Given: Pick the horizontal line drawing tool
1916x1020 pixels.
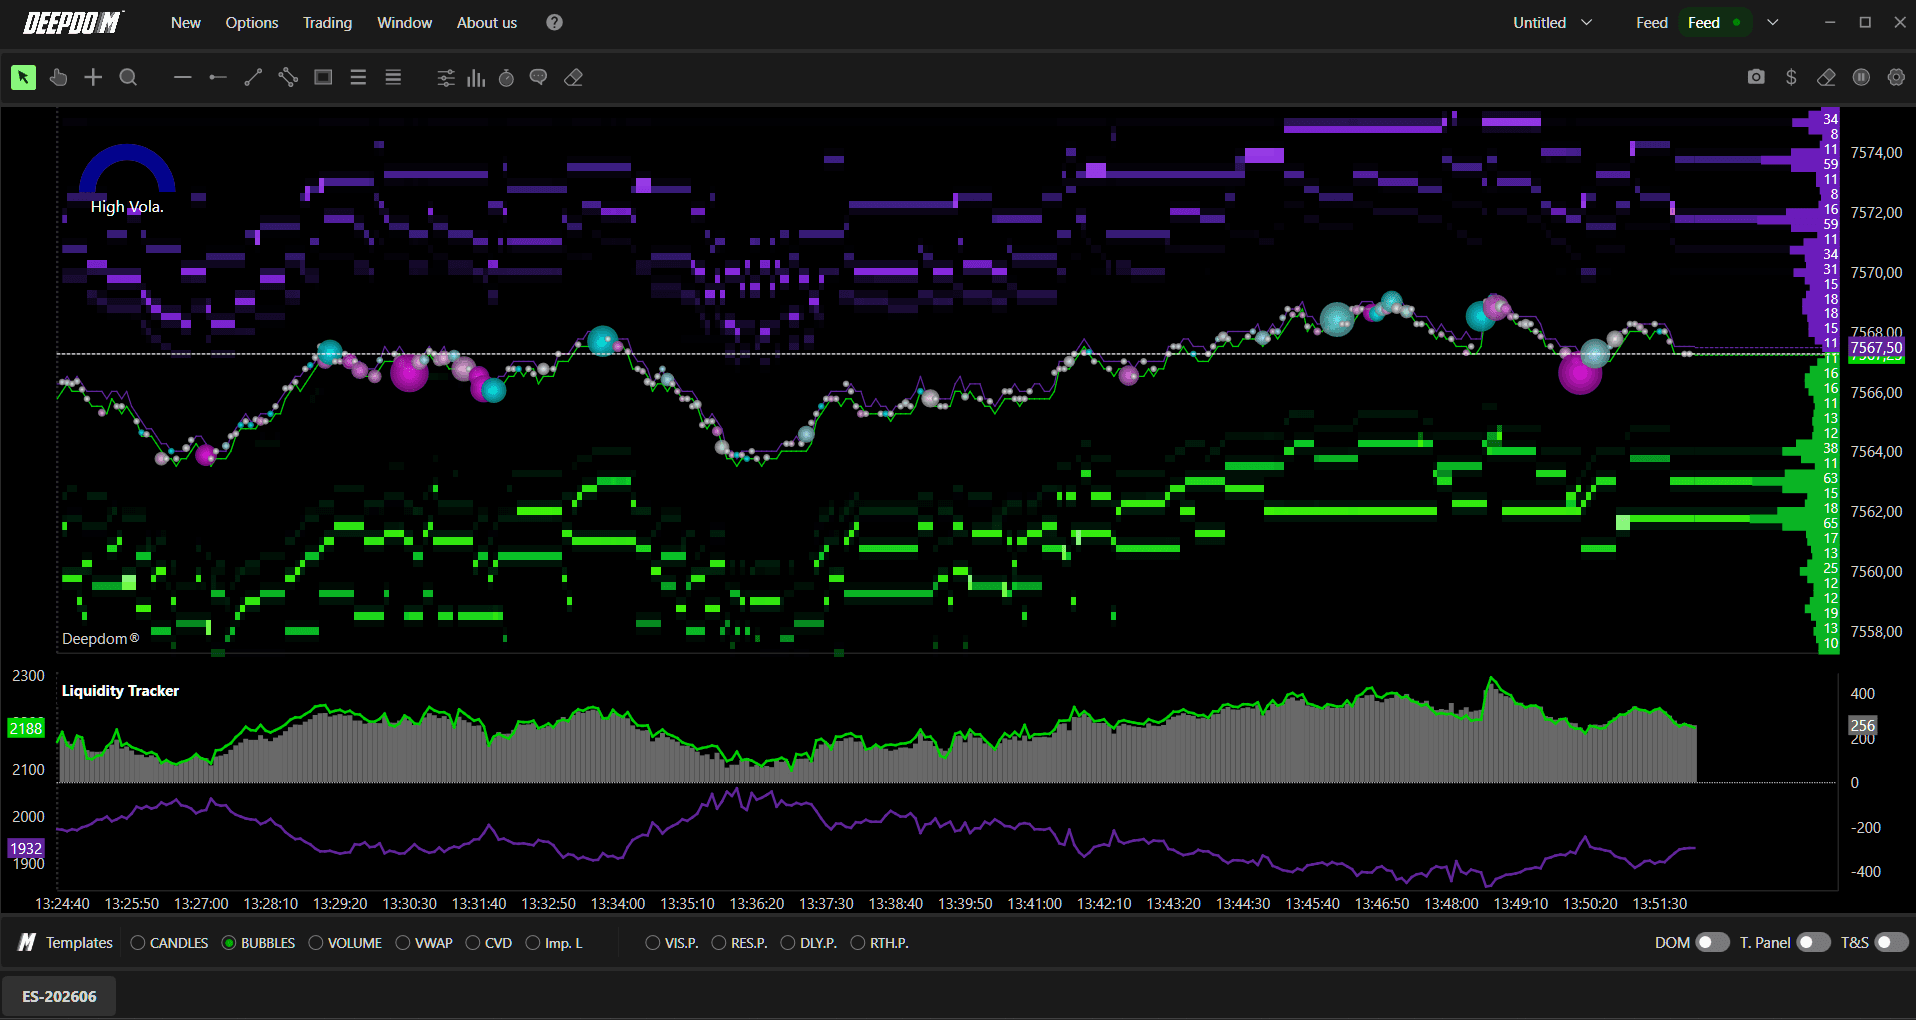Looking at the screenshot, I should pyautogui.click(x=182, y=77).
